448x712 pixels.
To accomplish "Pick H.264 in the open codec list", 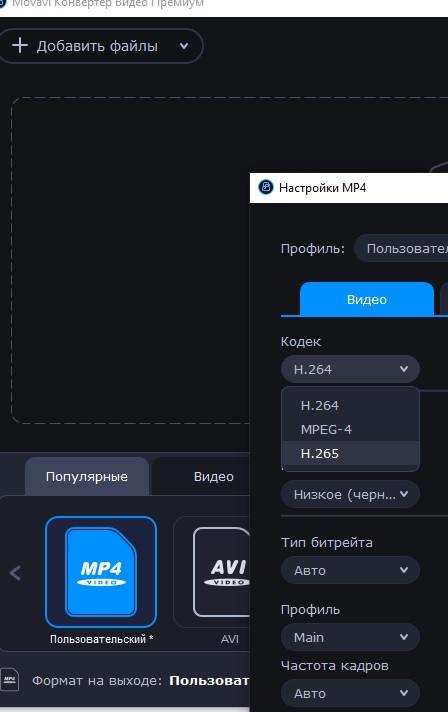I will click(350, 405).
